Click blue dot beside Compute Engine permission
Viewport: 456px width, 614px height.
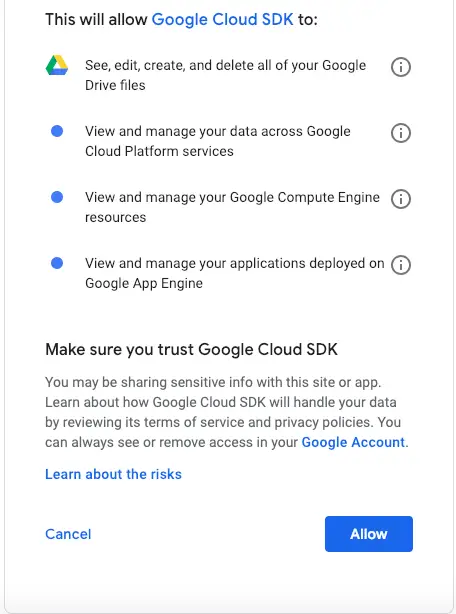[x=57, y=197]
